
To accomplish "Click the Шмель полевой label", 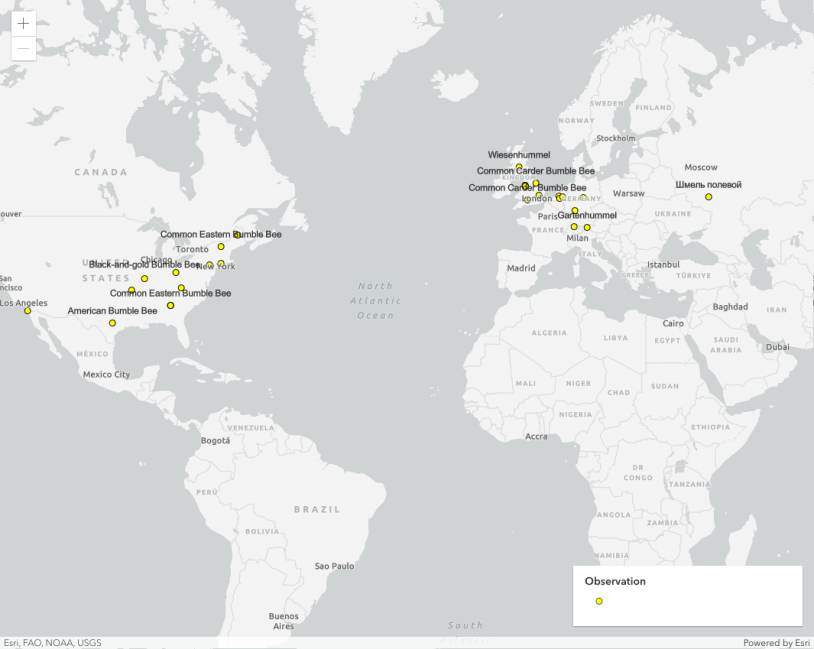I will pos(708,185).
